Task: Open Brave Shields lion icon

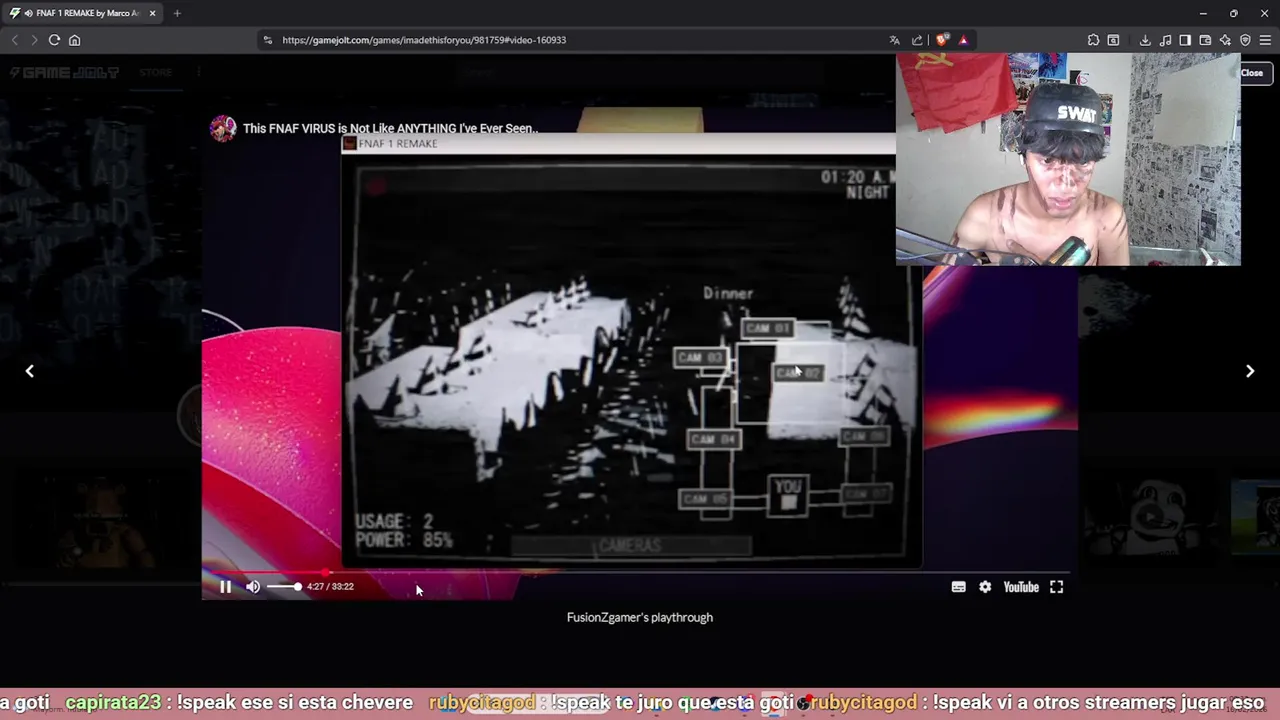Action: coord(941,40)
